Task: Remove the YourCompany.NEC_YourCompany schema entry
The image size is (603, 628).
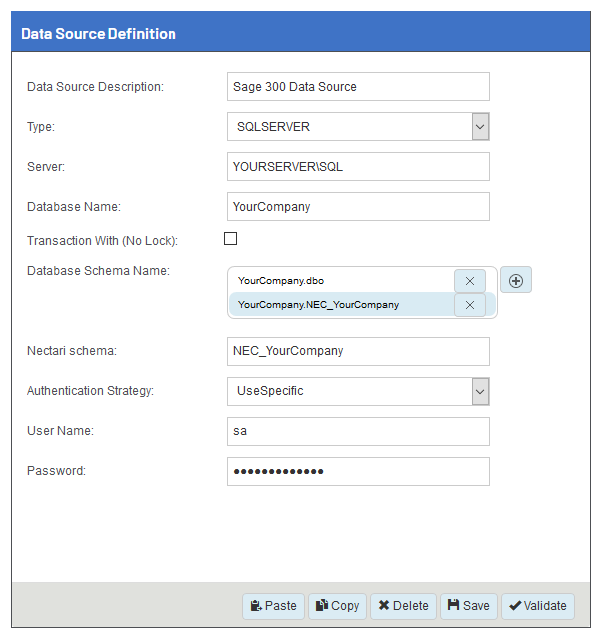Action: [470, 305]
